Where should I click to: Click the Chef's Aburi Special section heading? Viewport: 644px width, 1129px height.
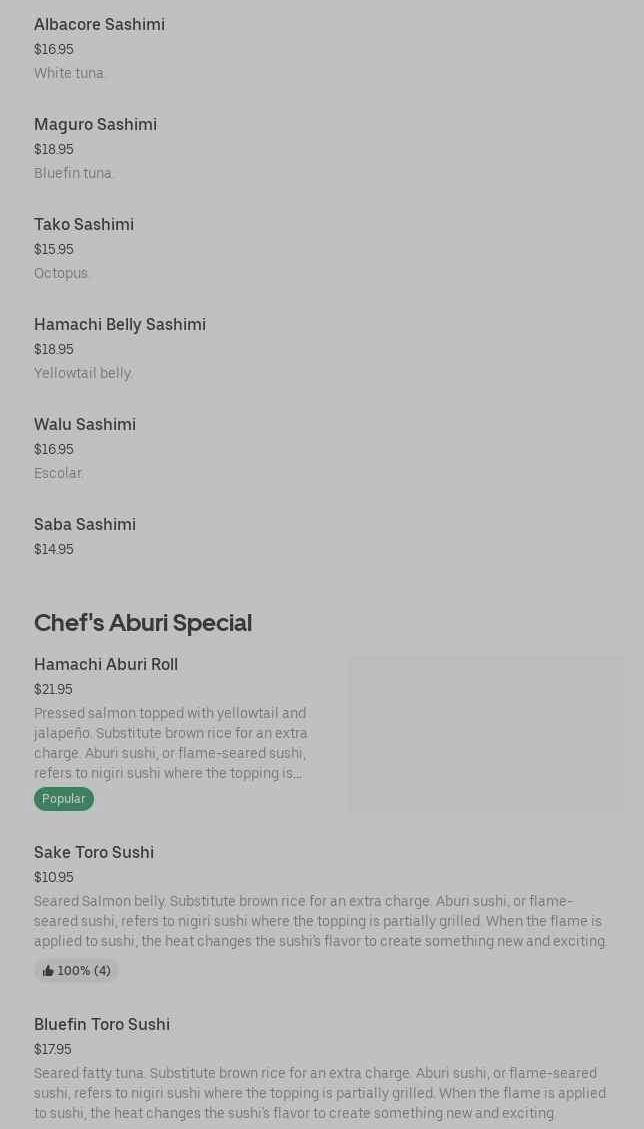point(143,622)
